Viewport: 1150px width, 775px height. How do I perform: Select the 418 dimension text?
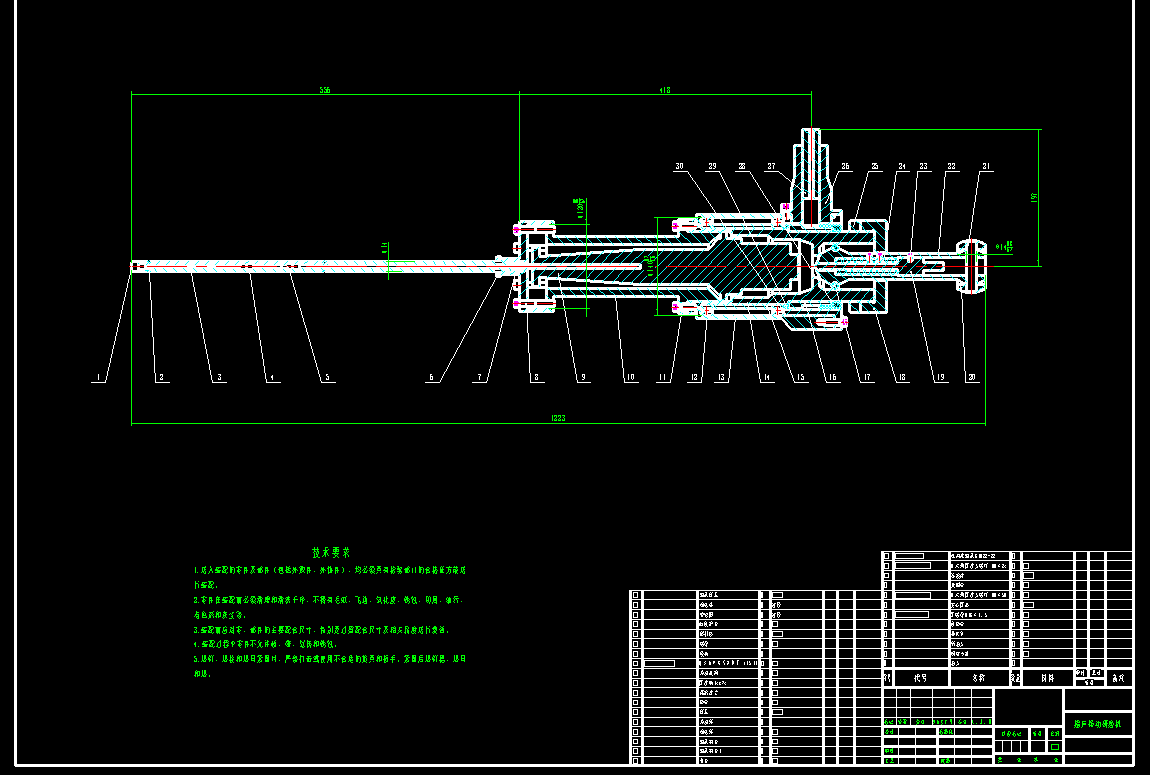coord(664,90)
